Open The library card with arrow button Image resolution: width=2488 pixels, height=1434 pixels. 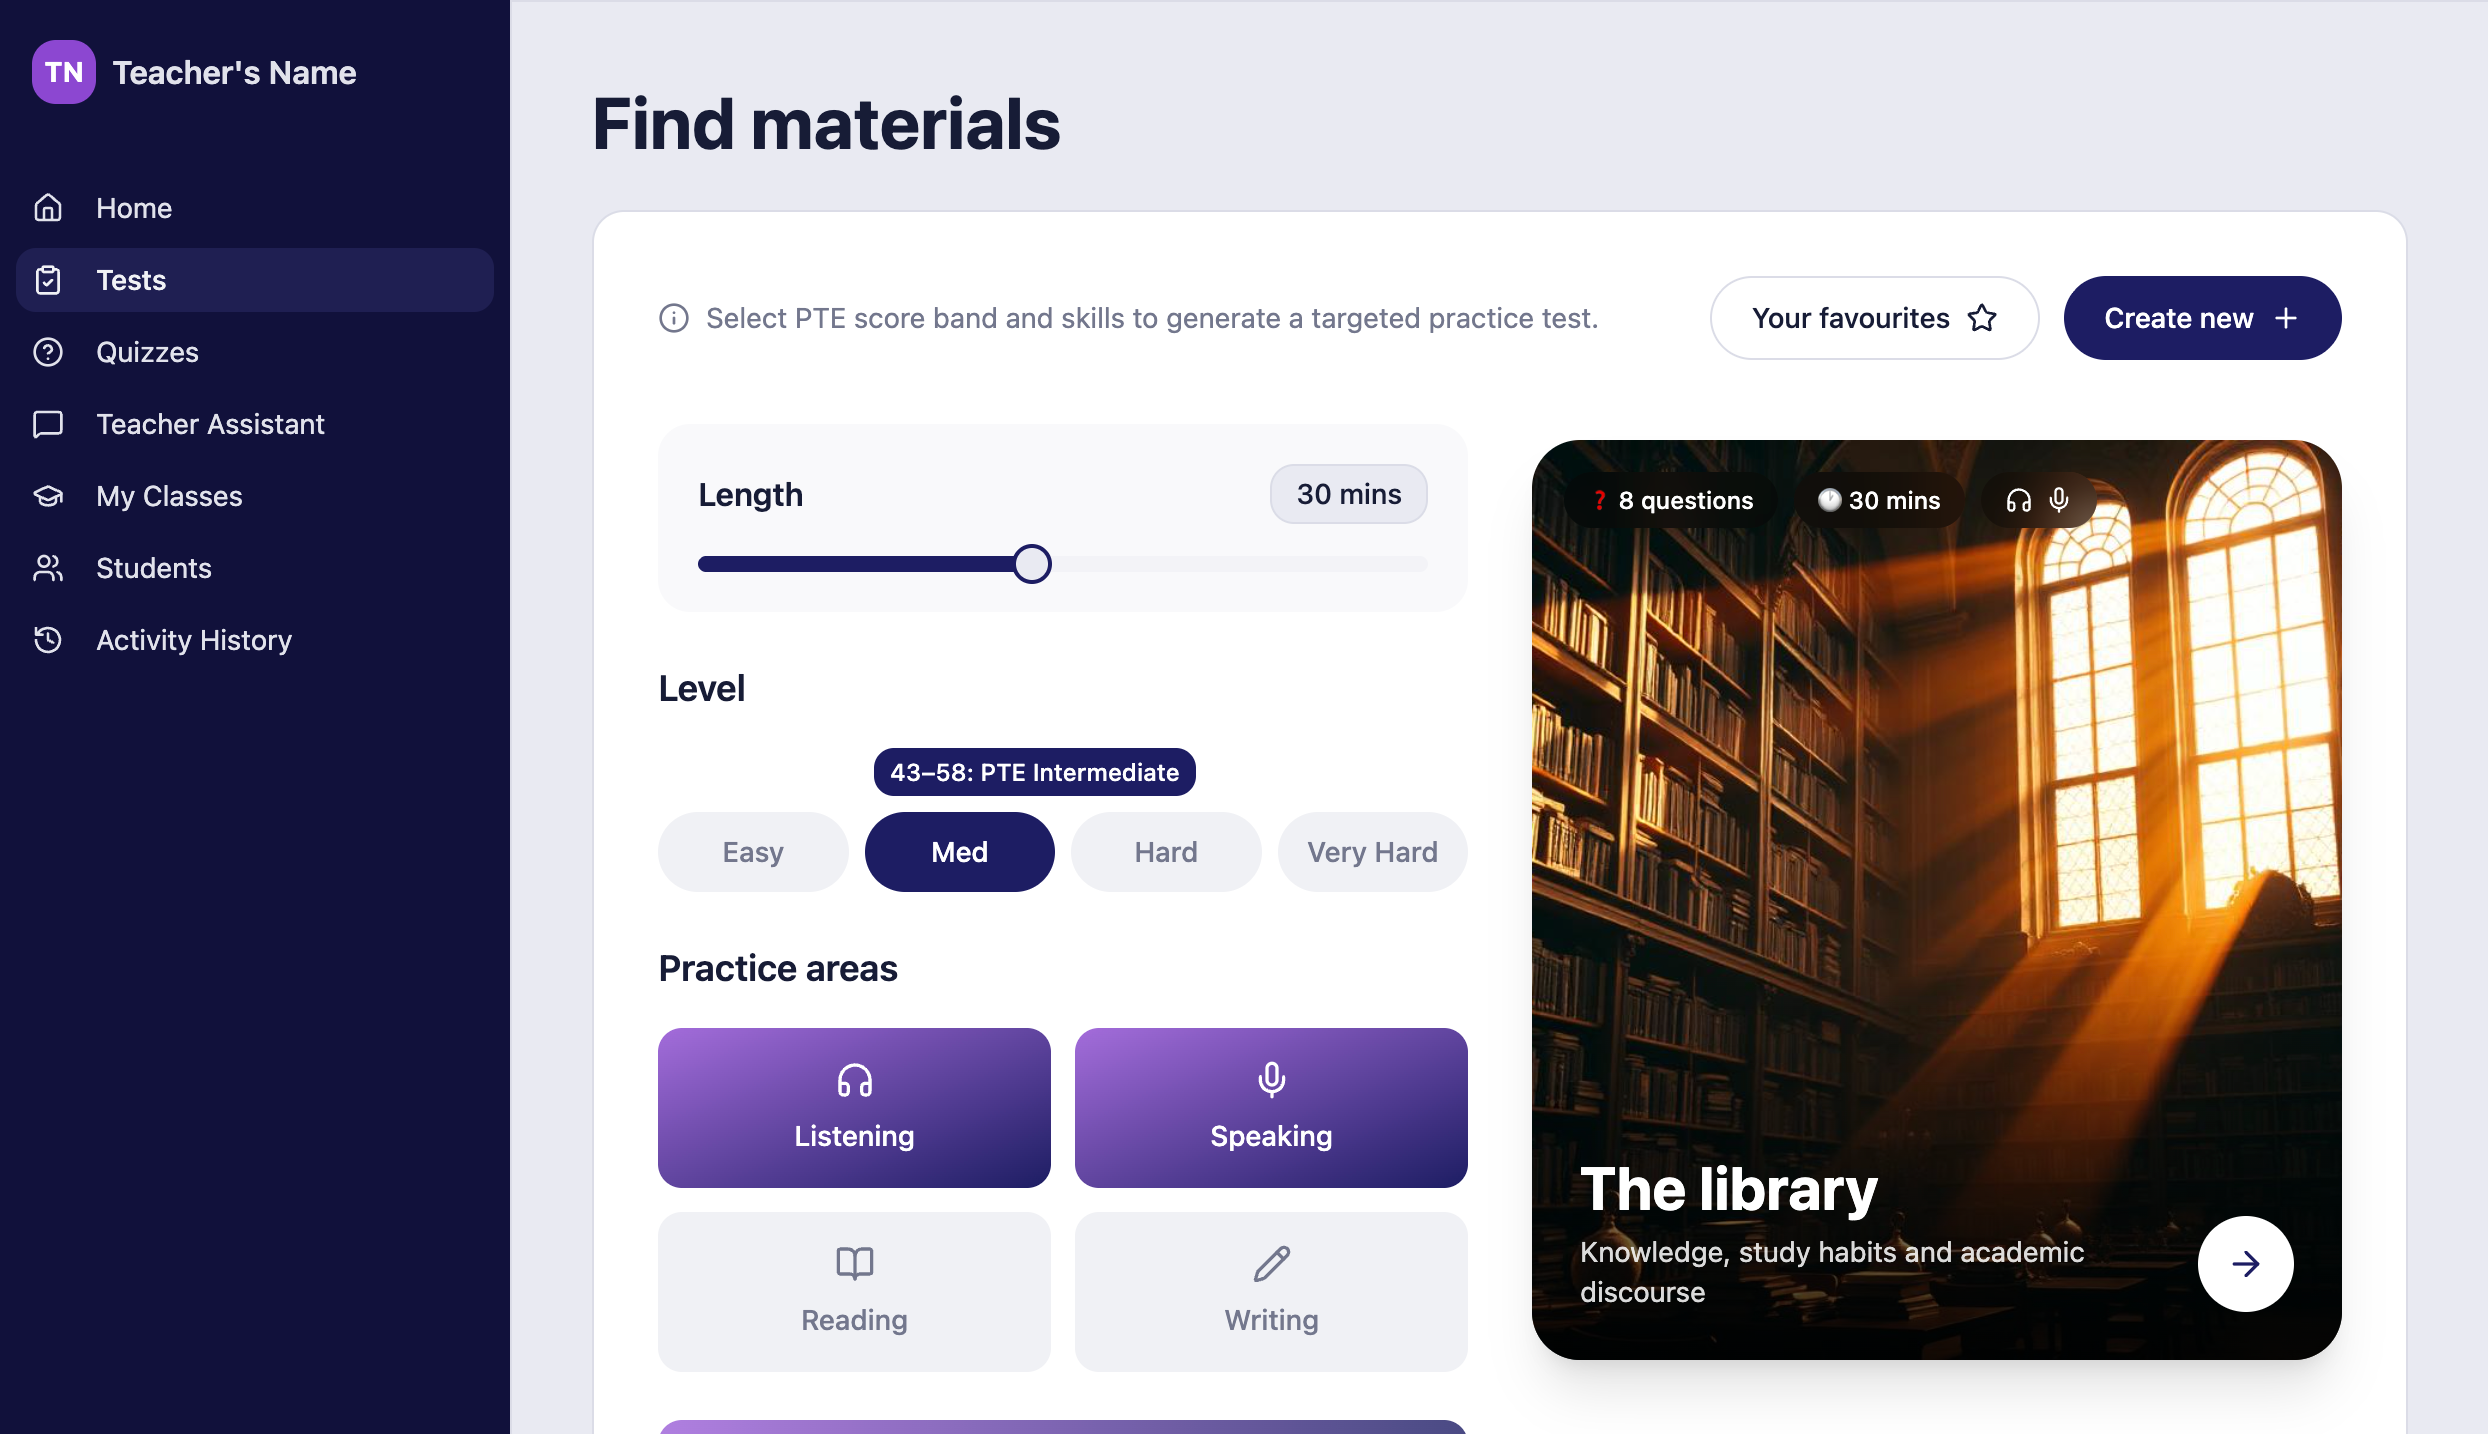tap(2245, 1264)
